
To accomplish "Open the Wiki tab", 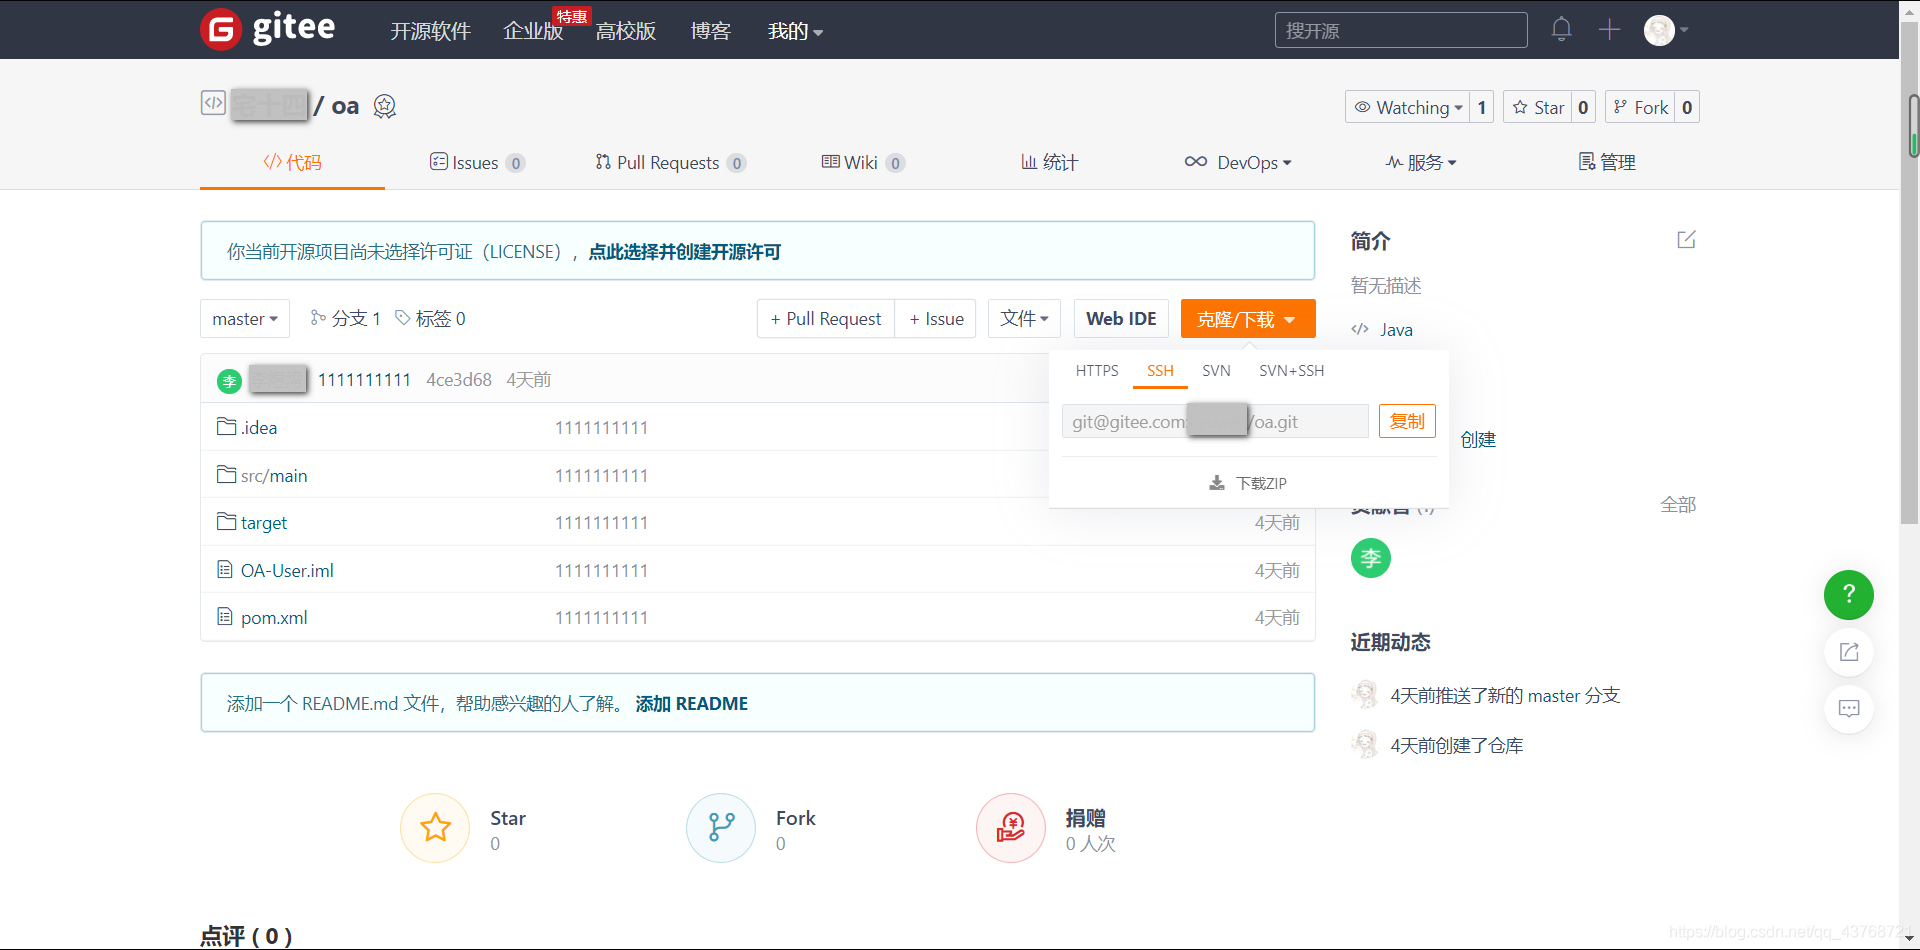I will coord(863,162).
